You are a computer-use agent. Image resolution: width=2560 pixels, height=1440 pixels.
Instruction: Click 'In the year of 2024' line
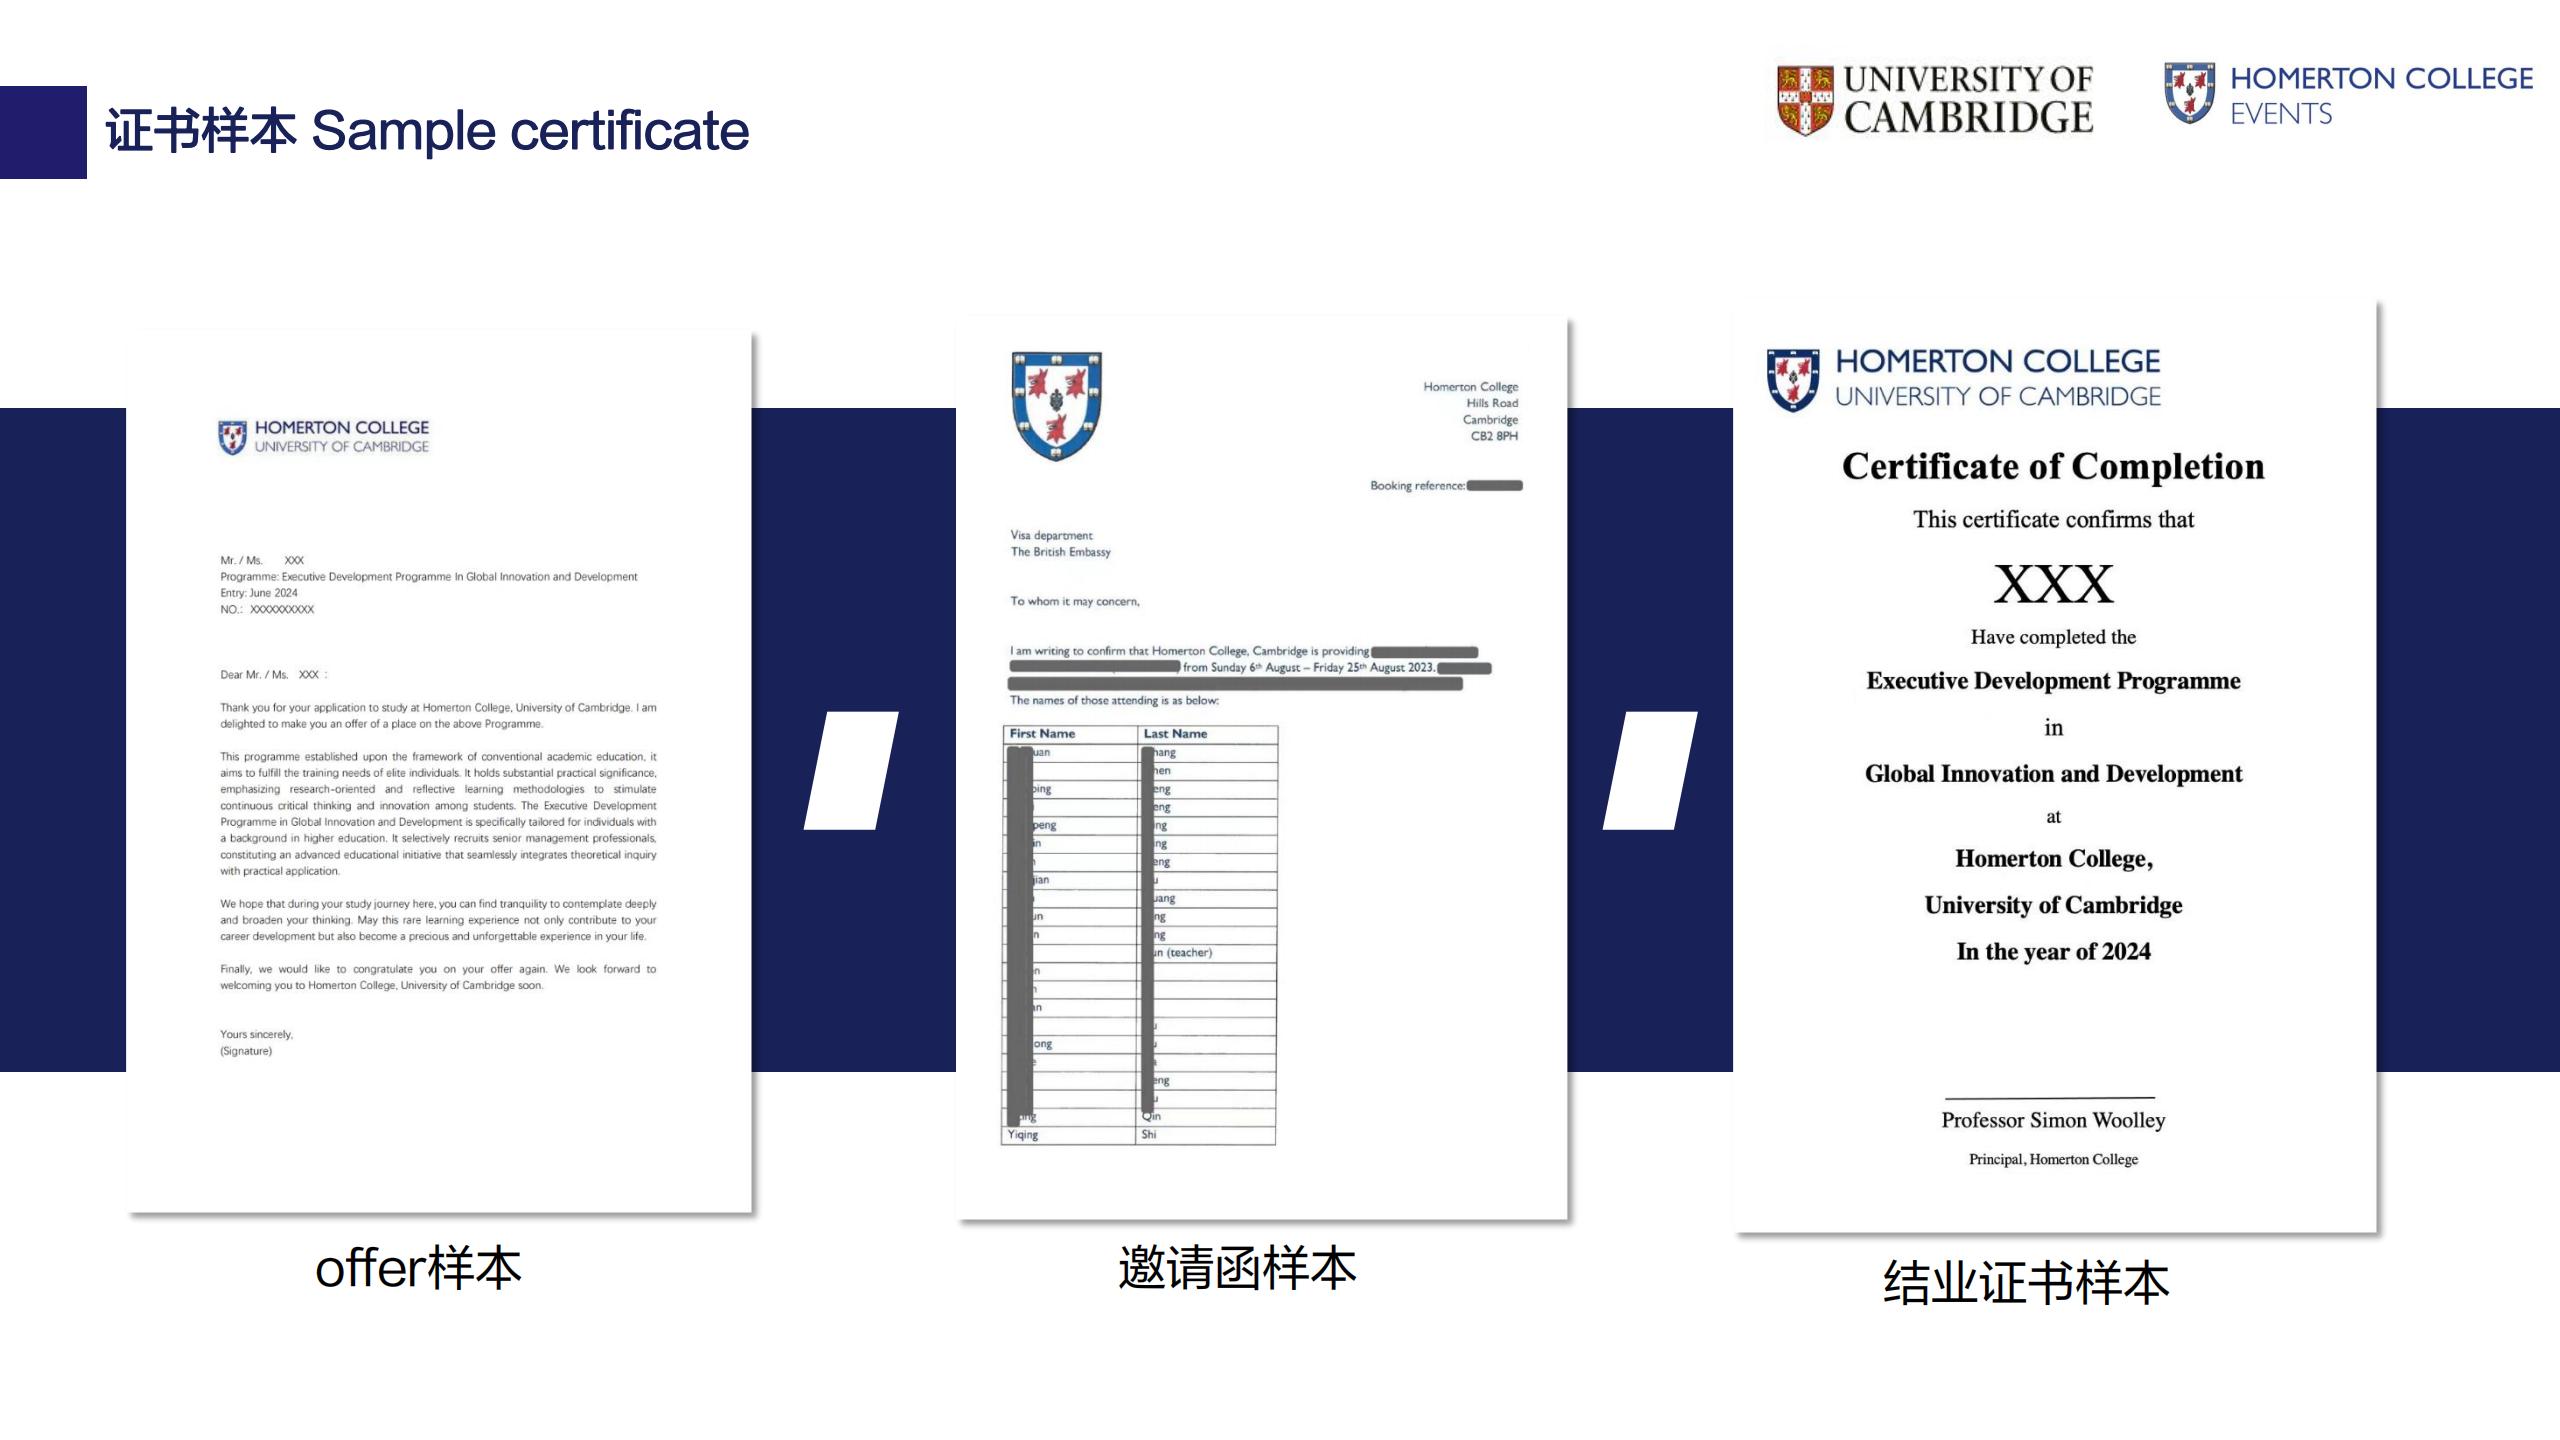tap(2053, 952)
